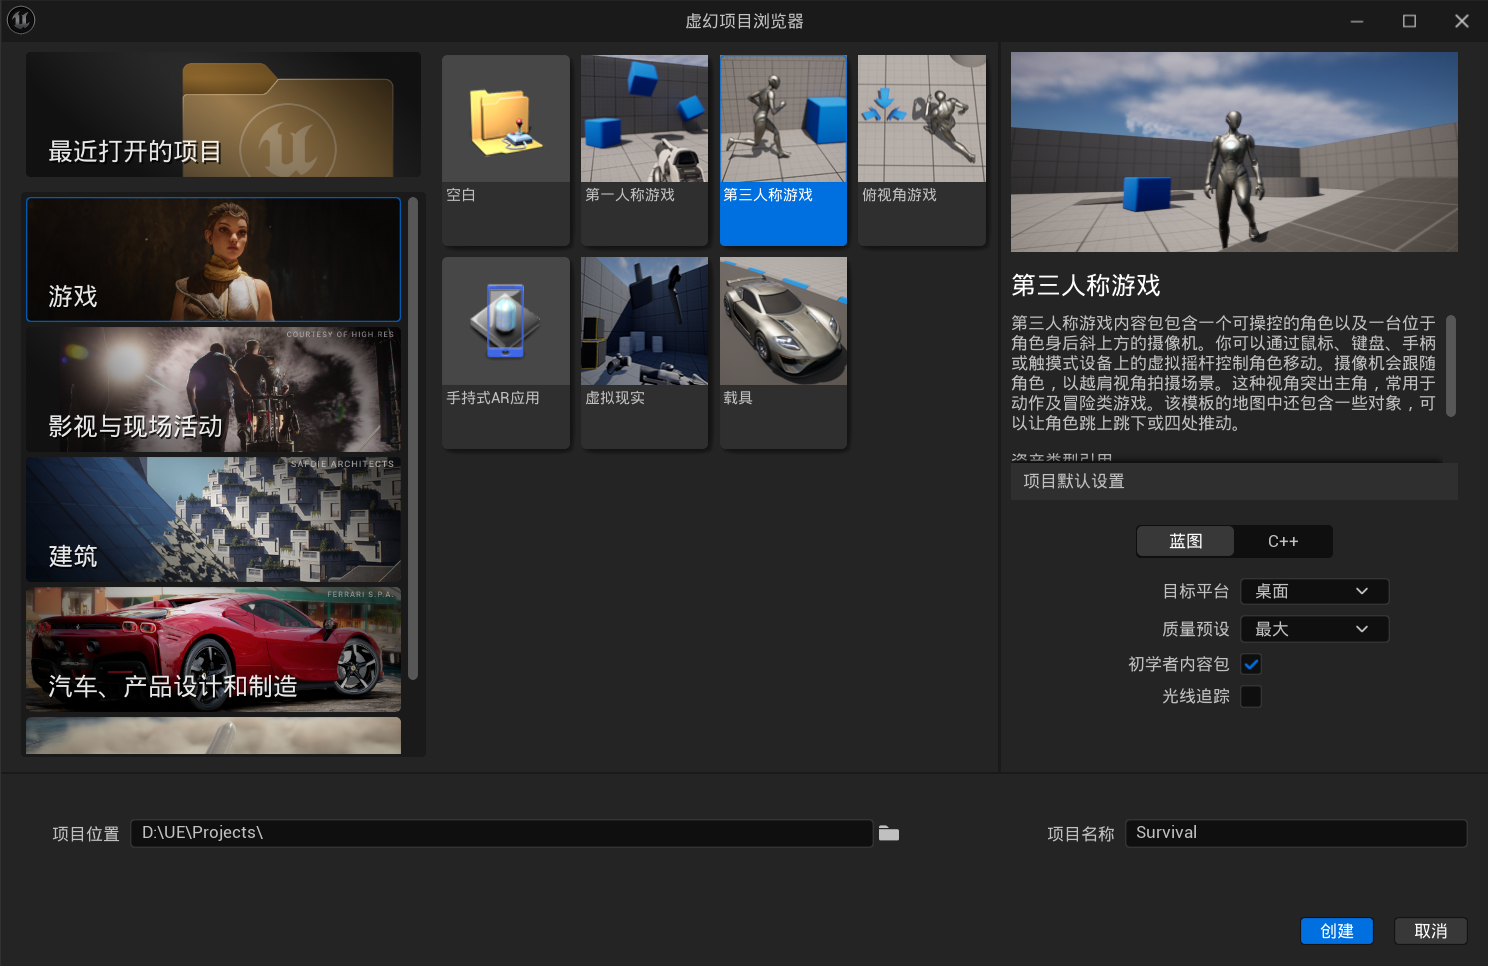Select the 俯视角游戏 template

click(922, 150)
